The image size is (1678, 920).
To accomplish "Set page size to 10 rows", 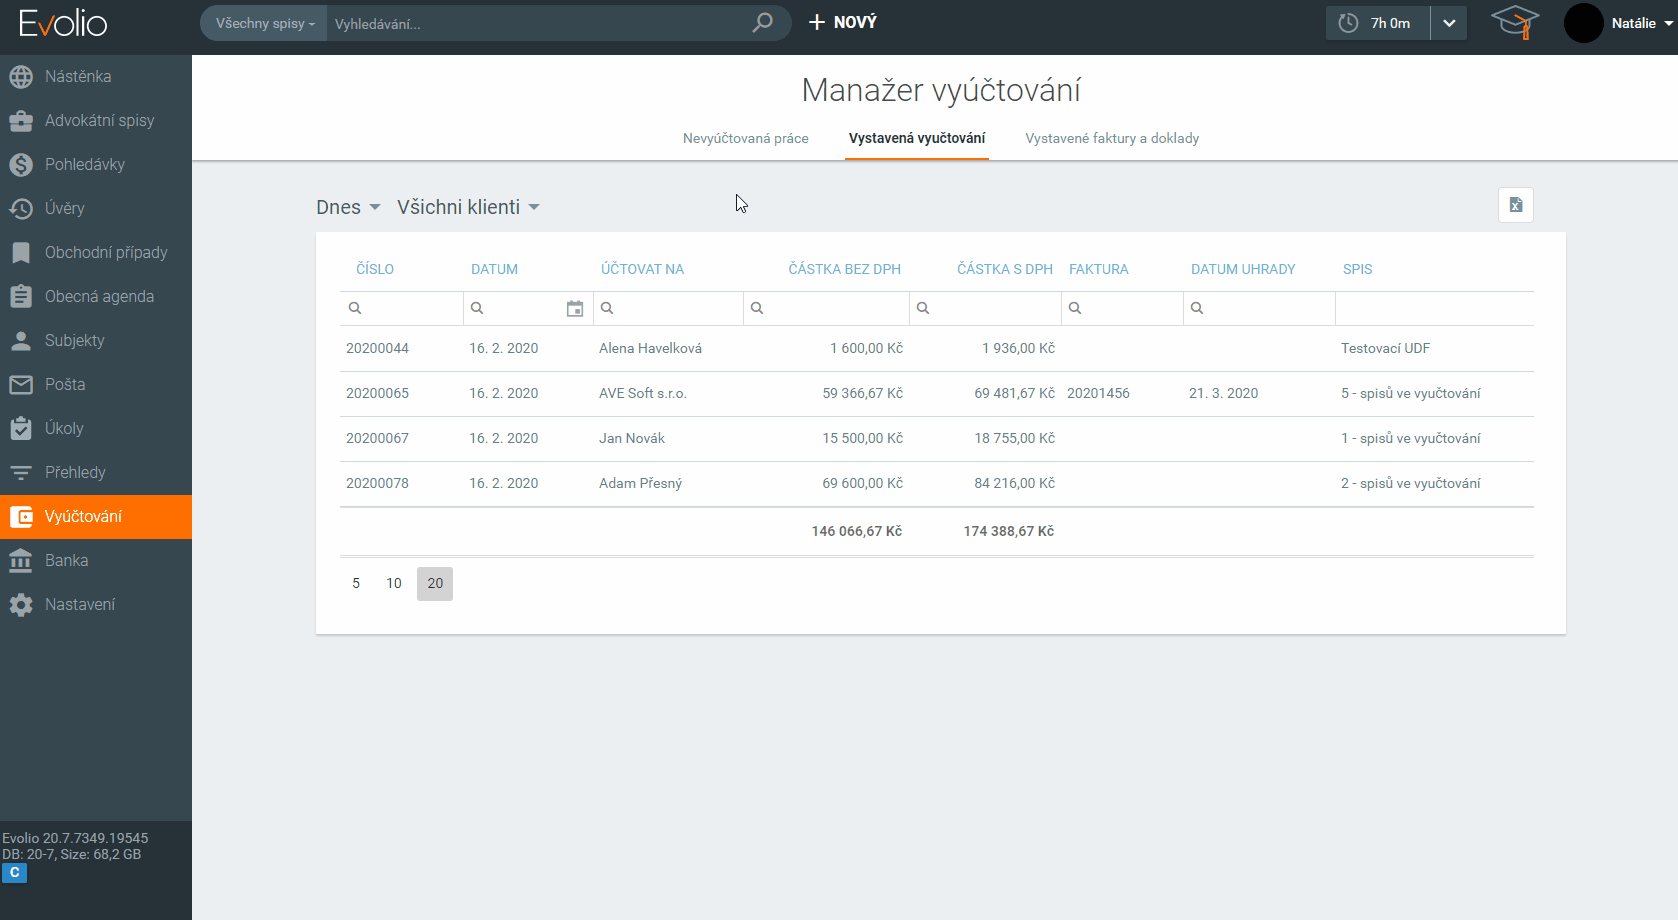I will (x=394, y=583).
